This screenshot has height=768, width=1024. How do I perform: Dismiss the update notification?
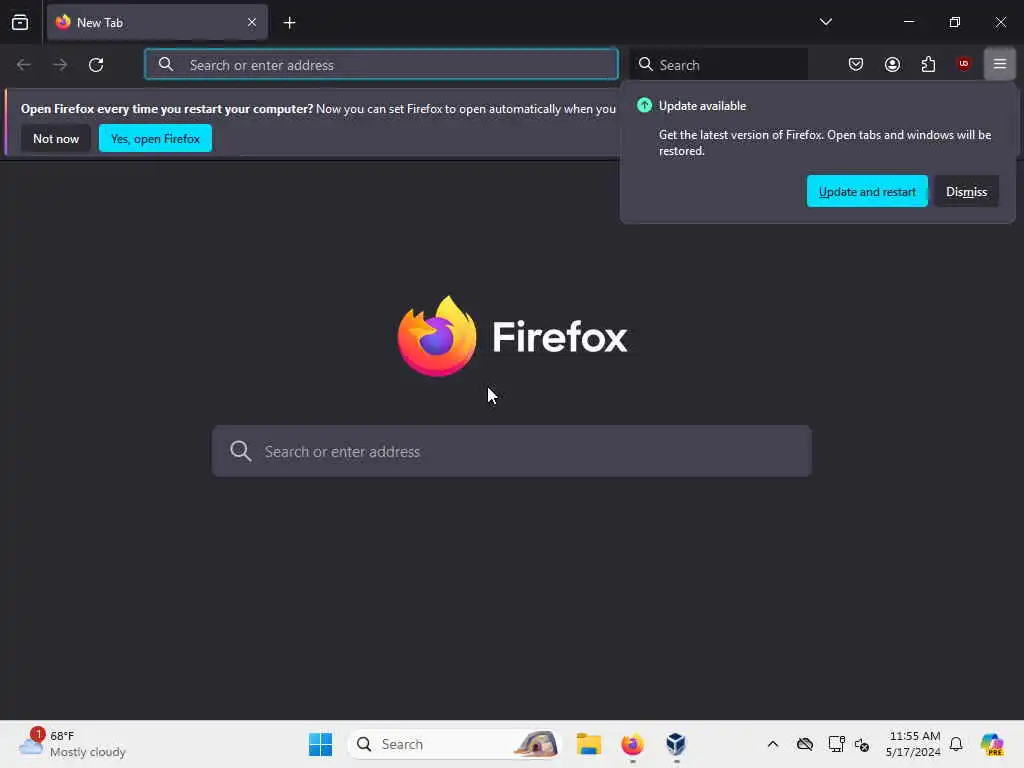(967, 191)
